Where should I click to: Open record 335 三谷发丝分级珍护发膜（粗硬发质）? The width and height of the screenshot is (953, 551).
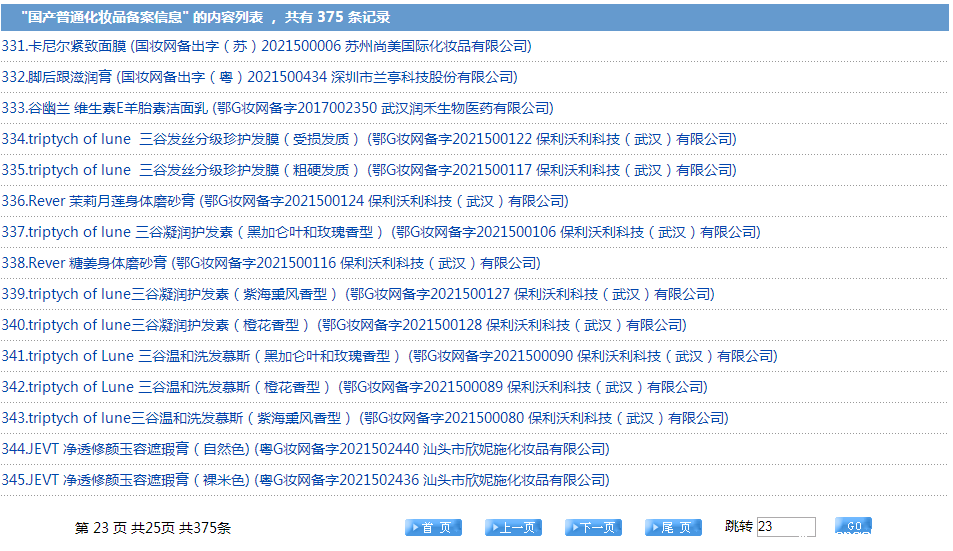point(369,170)
